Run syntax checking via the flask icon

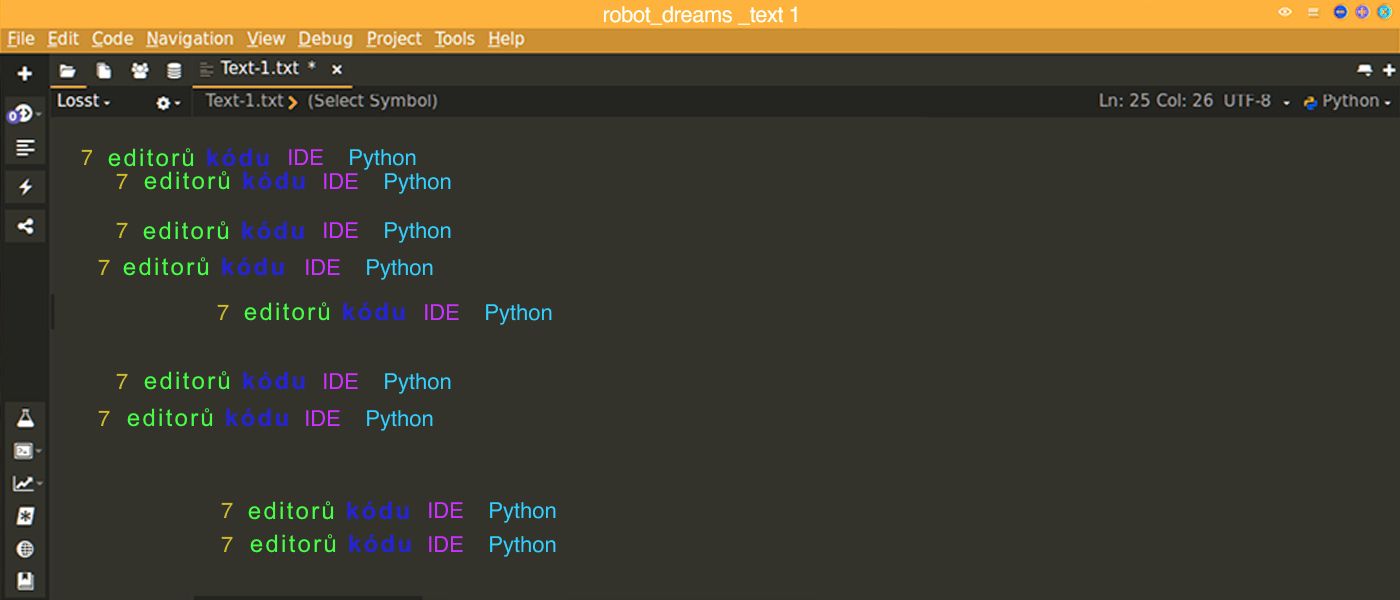pos(25,417)
